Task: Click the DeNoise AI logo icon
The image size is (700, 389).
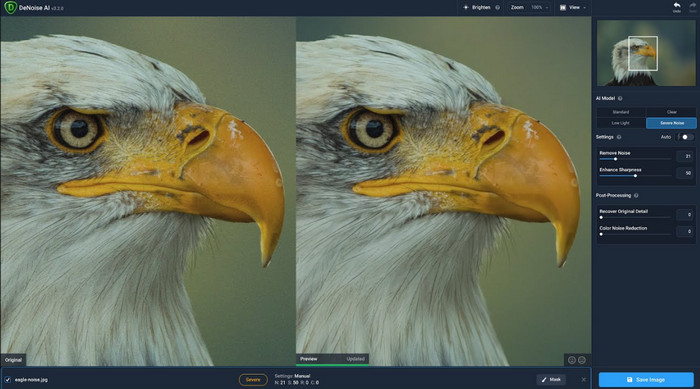Action: coord(10,8)
